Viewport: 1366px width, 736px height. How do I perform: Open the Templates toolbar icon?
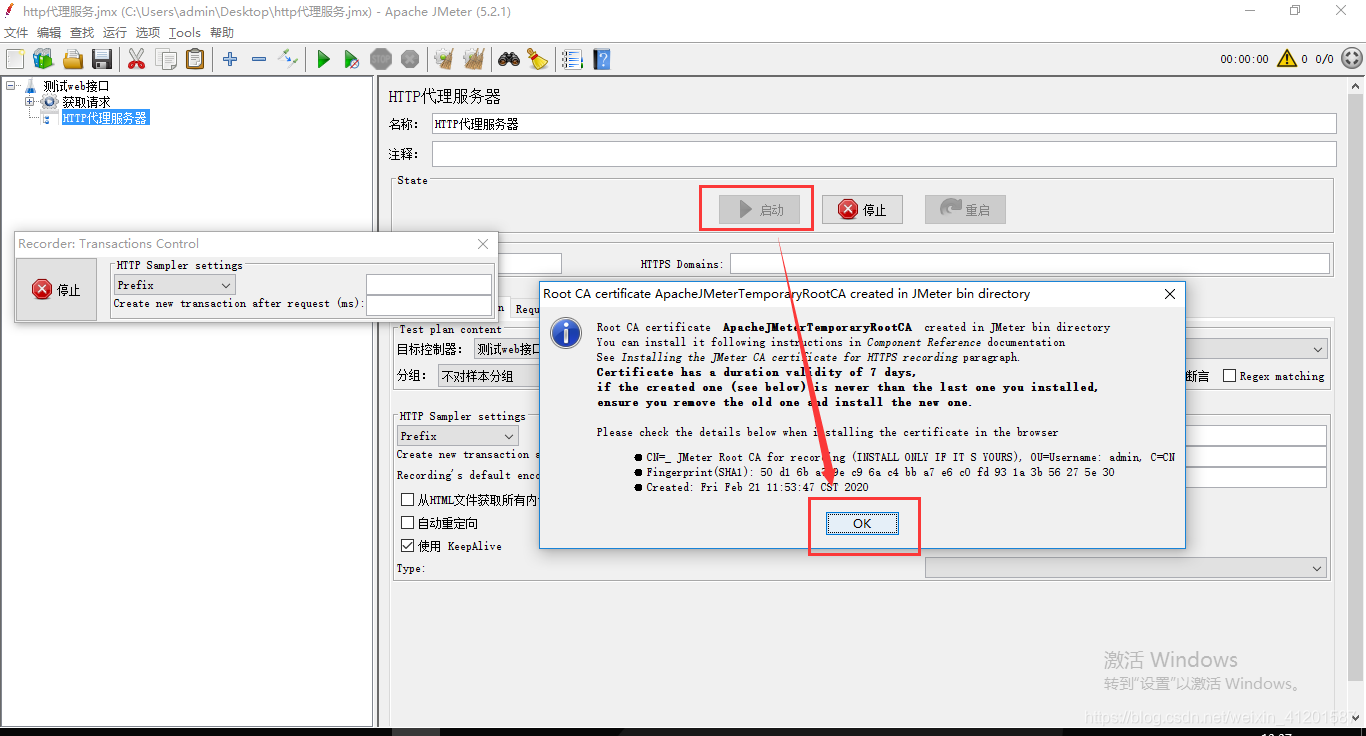coord(43,59)
